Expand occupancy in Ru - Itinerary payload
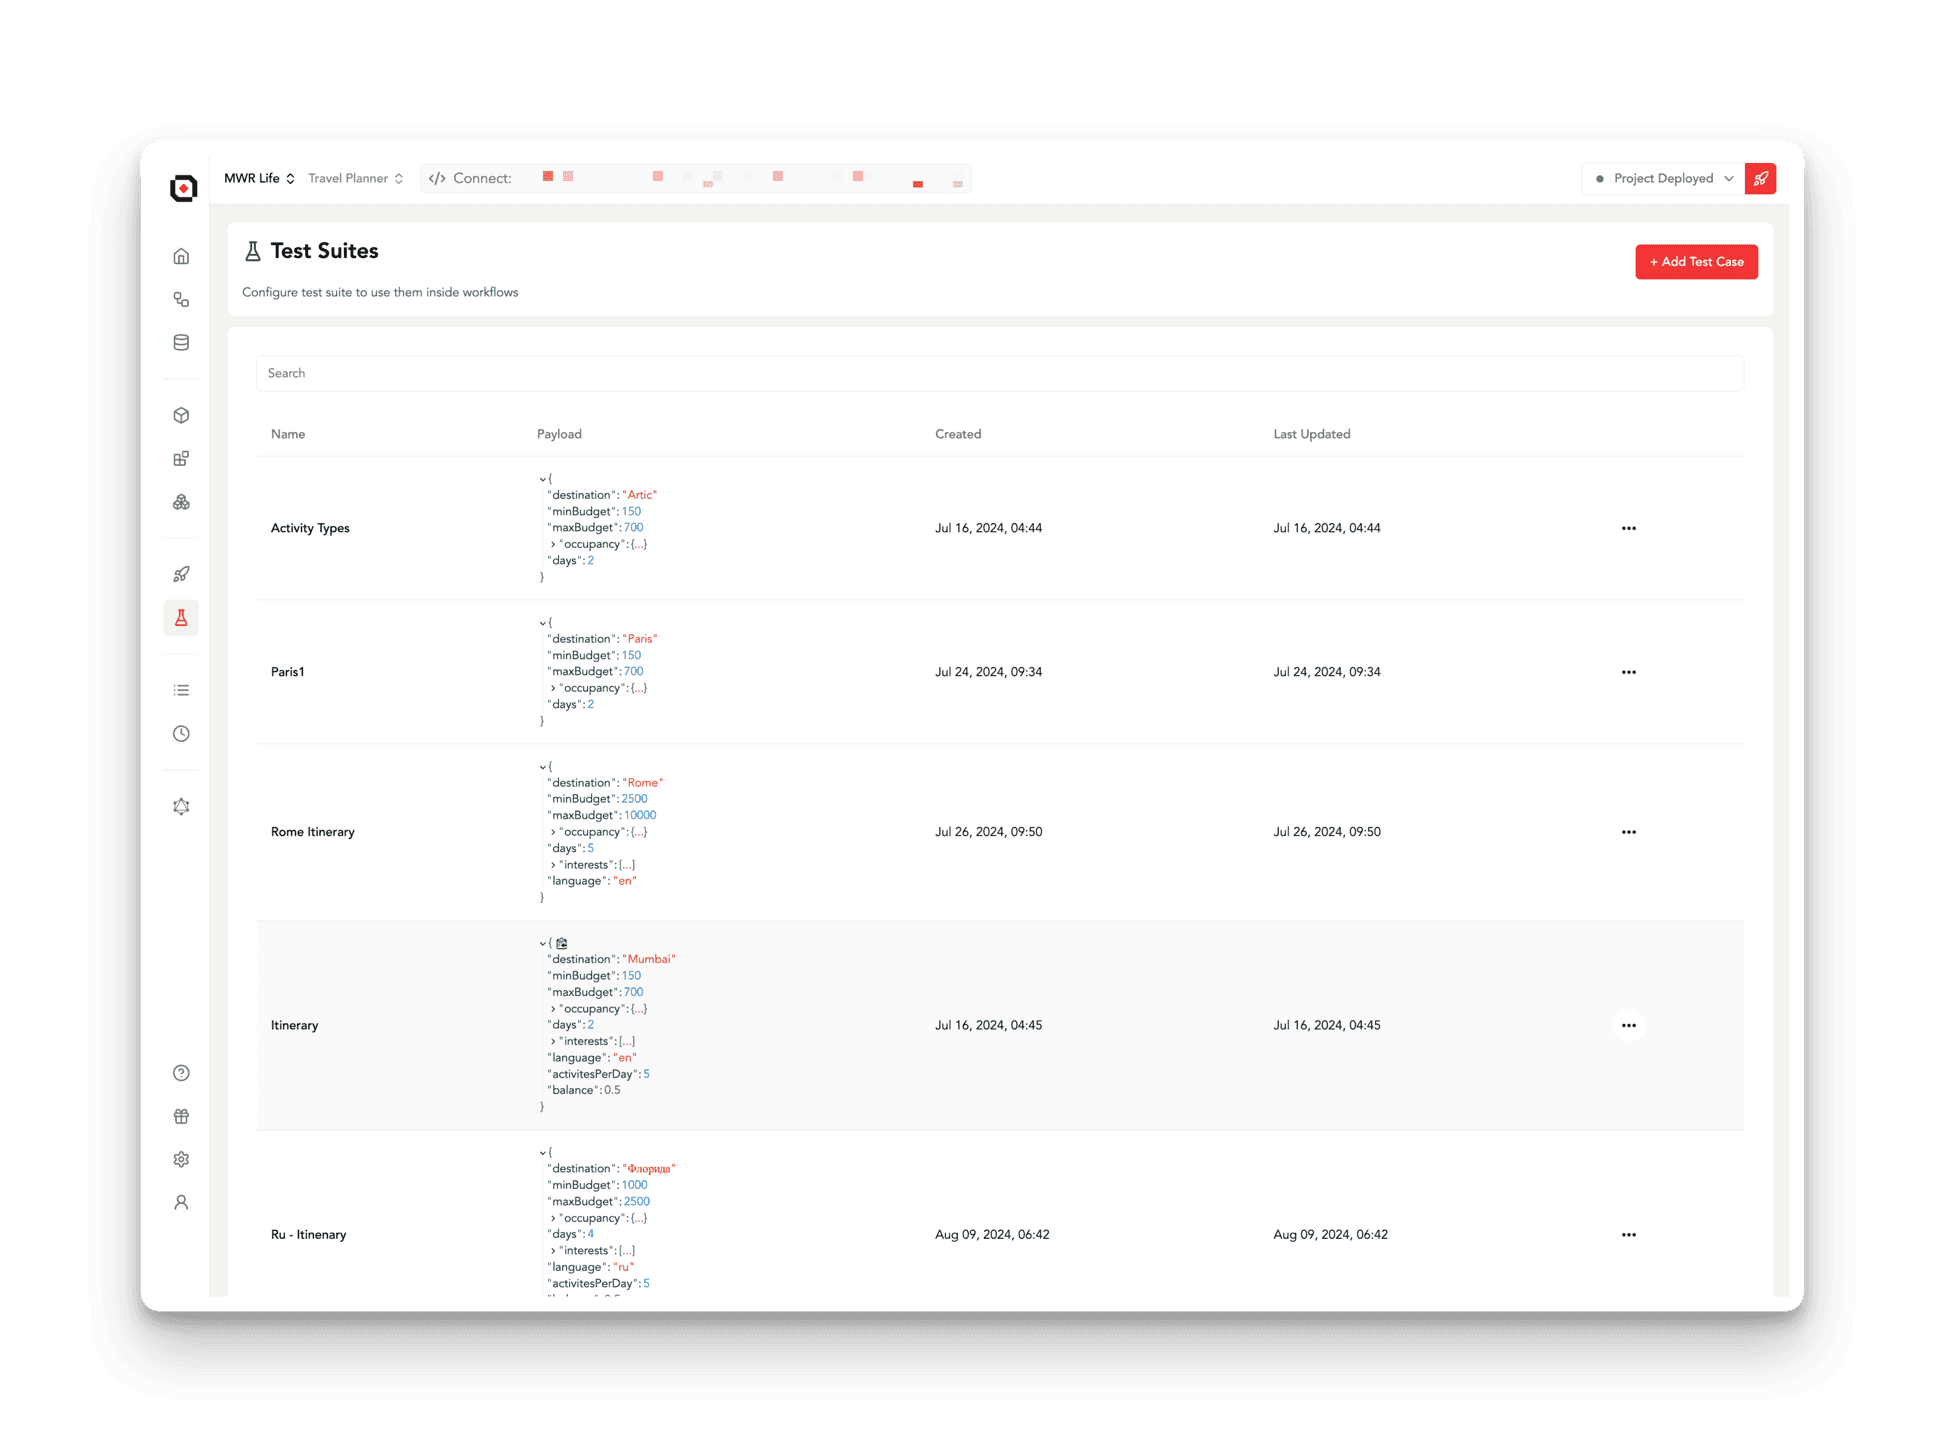The height and width of the screenshot is (1452, 1945). [553, 1218]
